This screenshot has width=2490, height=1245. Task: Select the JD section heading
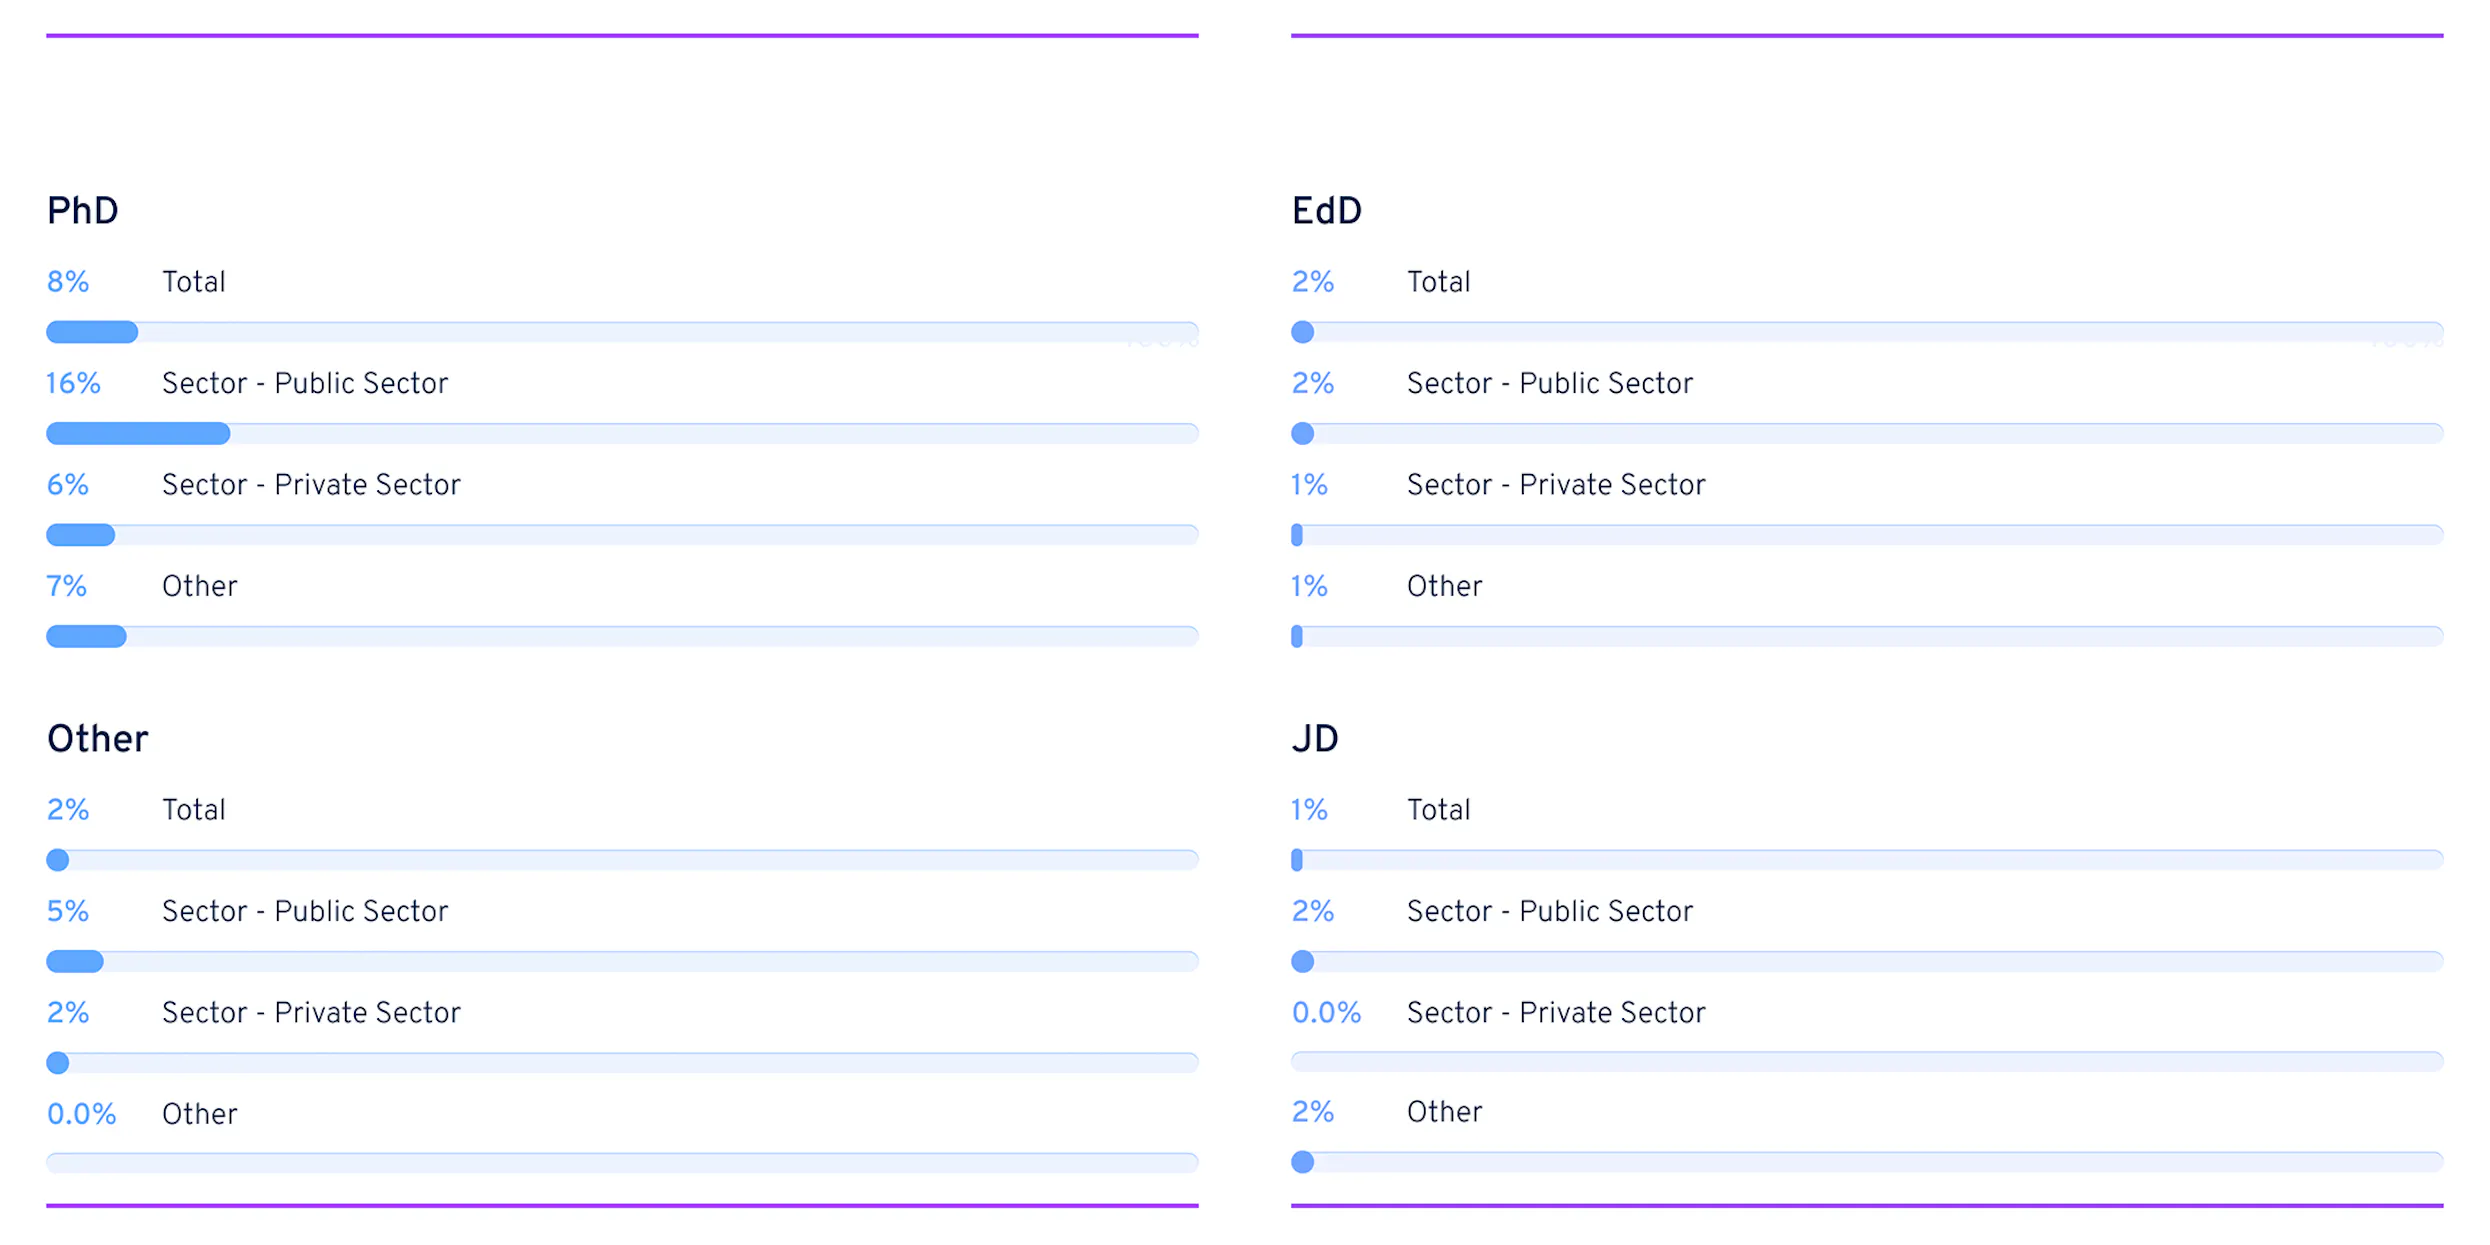(x=1315, y=739)
